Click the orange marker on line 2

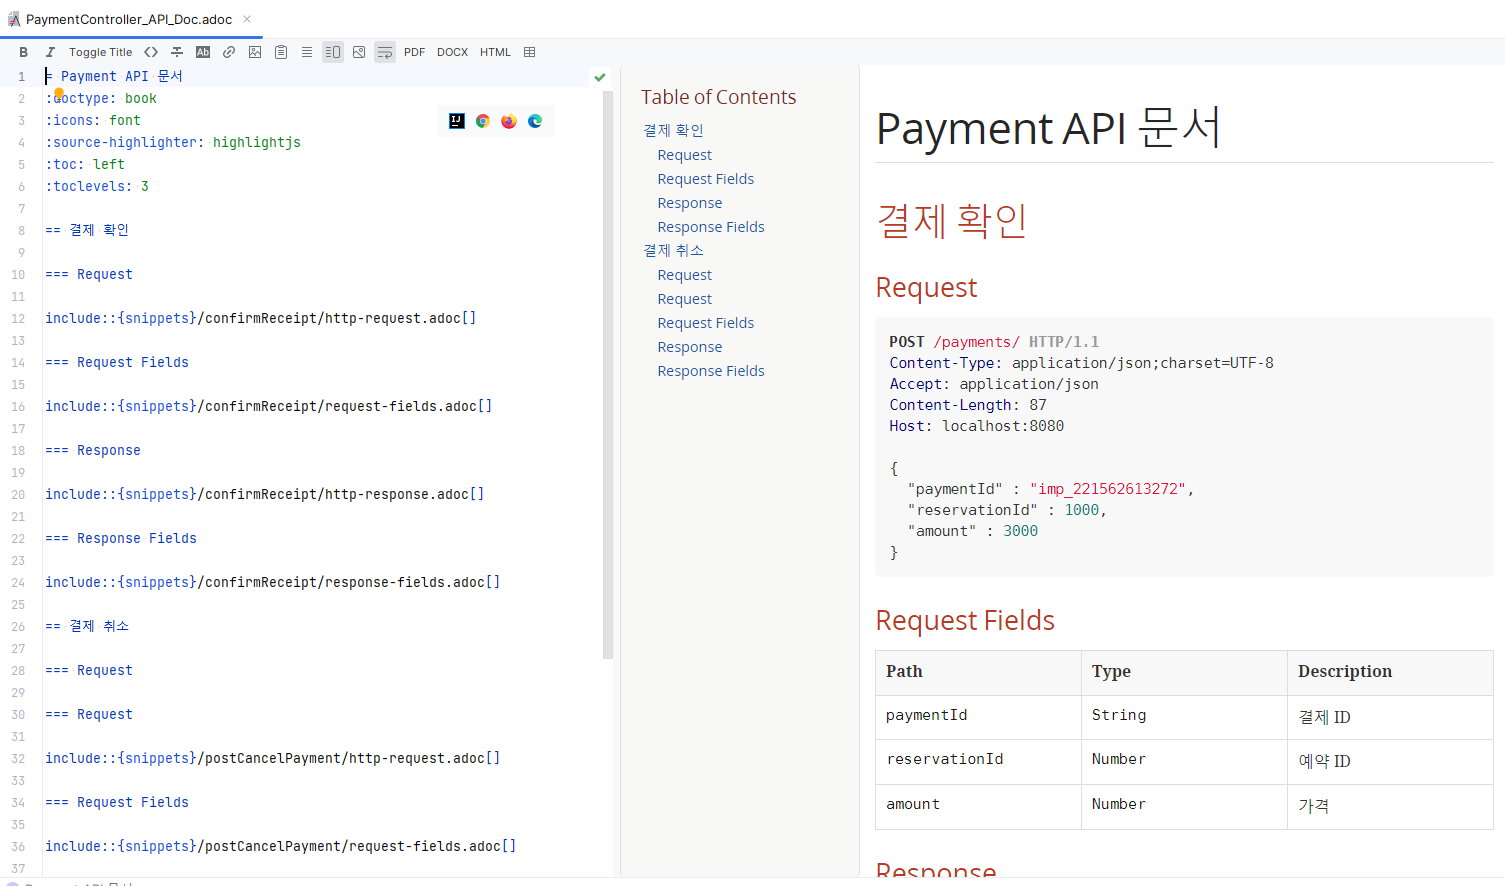(x=59, y=93)
